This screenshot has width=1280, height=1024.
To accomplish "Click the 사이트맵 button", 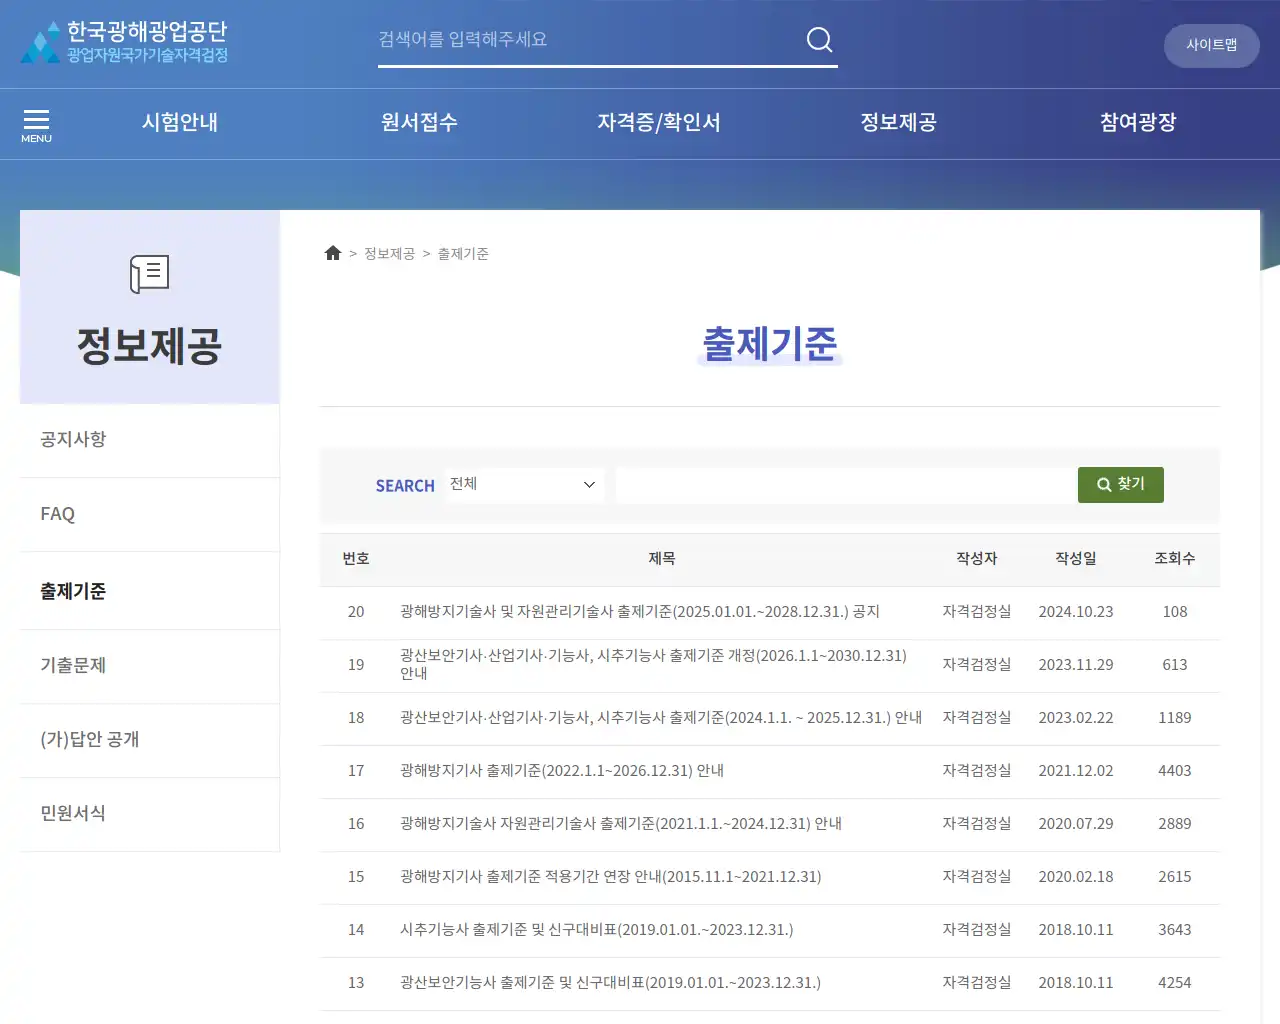I will pos(1211,45).
